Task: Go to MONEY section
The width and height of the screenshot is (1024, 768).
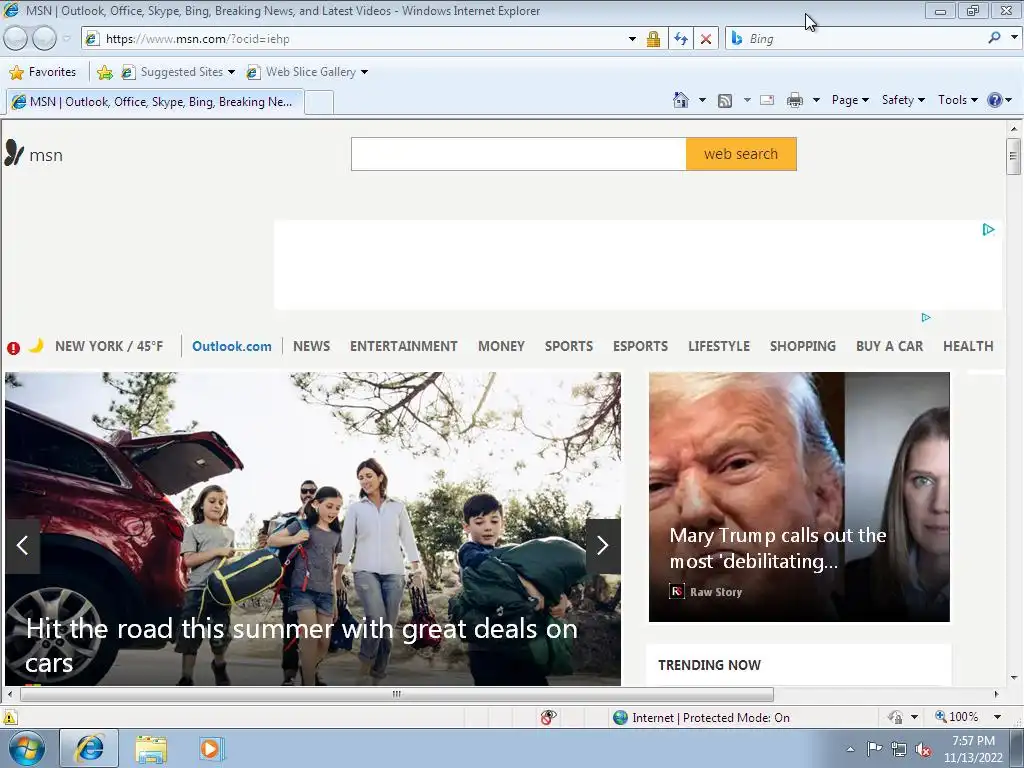Action: pyautogui.click(x=502, y=346)
